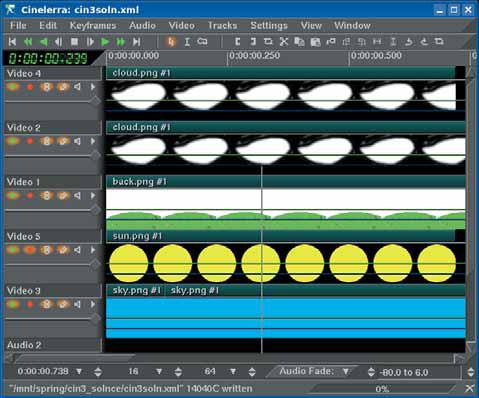This screenshot has width=479, height=398.
Task: Click the scissors cut icon in toolbar
Action: tap(284, 42)
